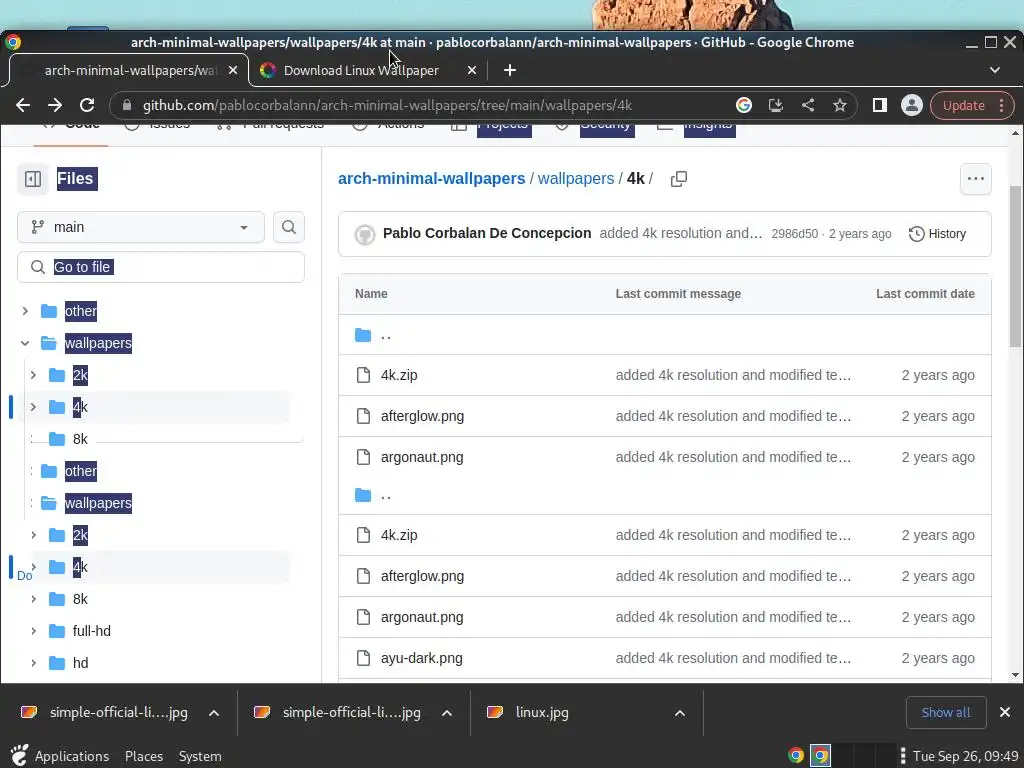Open Pablo Corbalan De Concepcion author link

(487, 233)
